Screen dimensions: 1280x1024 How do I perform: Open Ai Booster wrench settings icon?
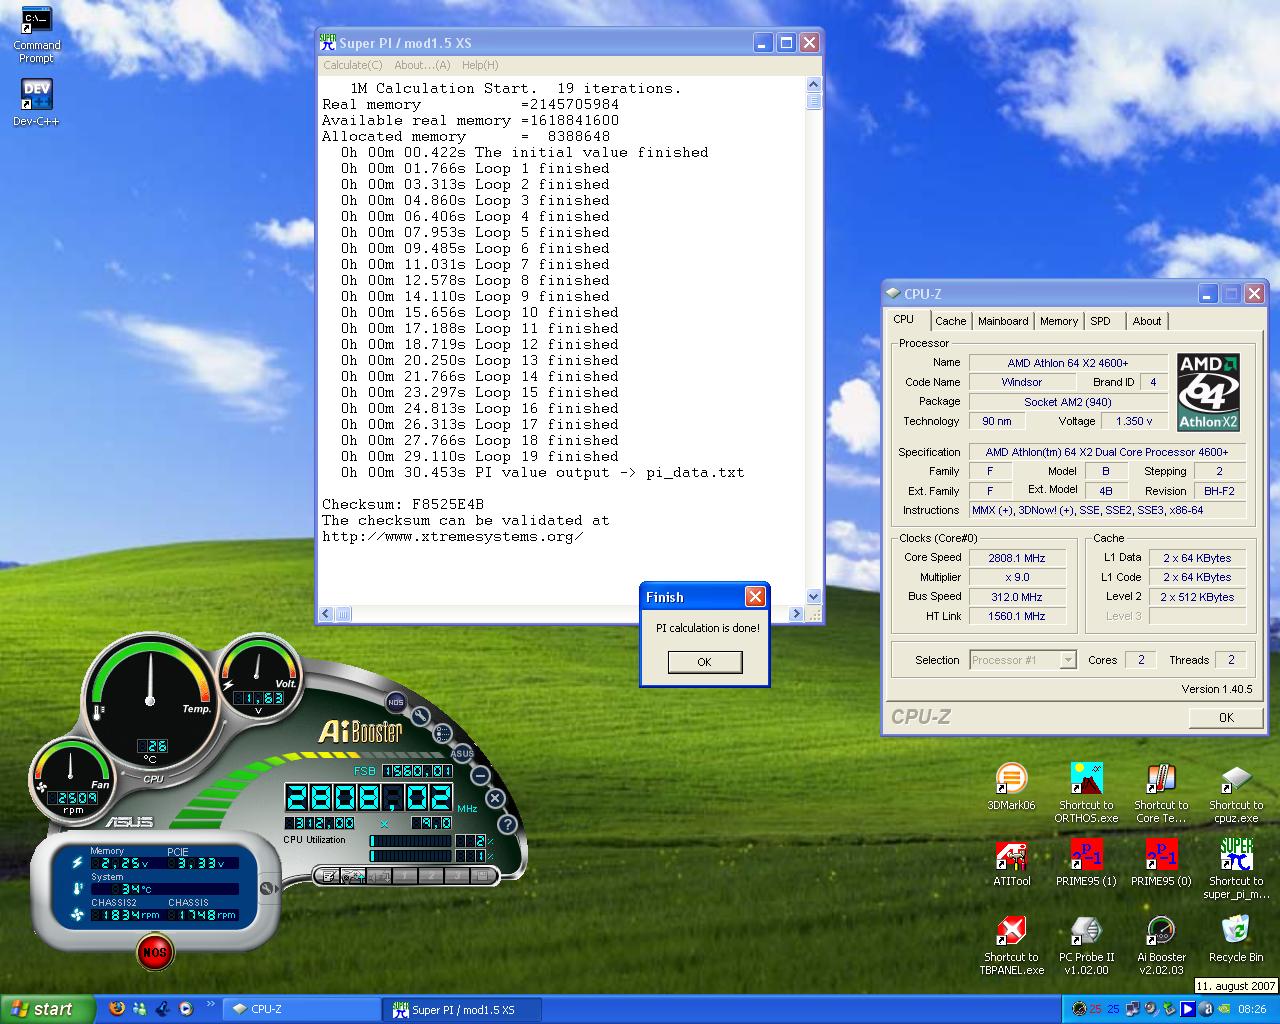click(420, 716)
